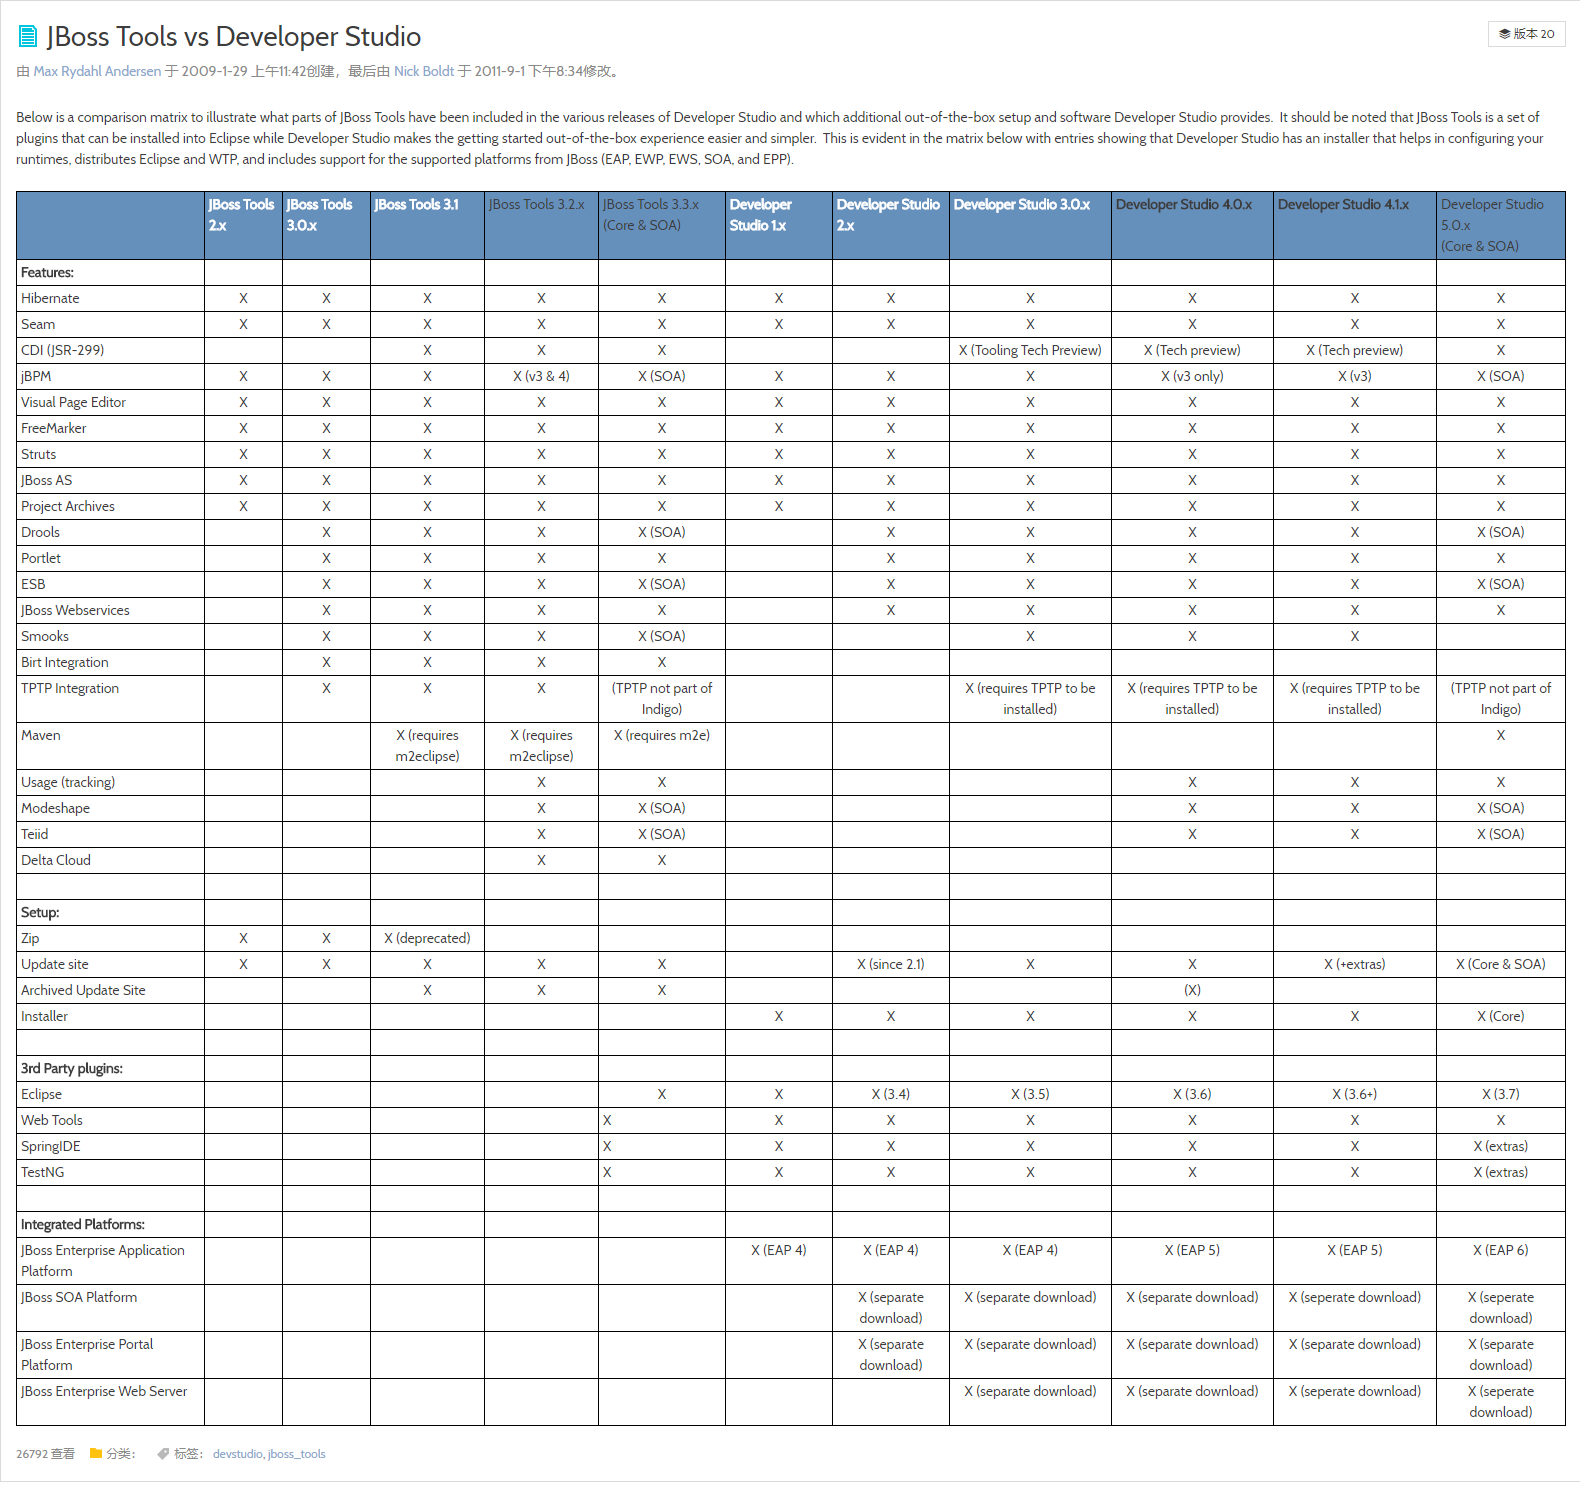1580x1485 pixels.
Task: Open the jboss_tools tag link
Action: click(296, 1454)
